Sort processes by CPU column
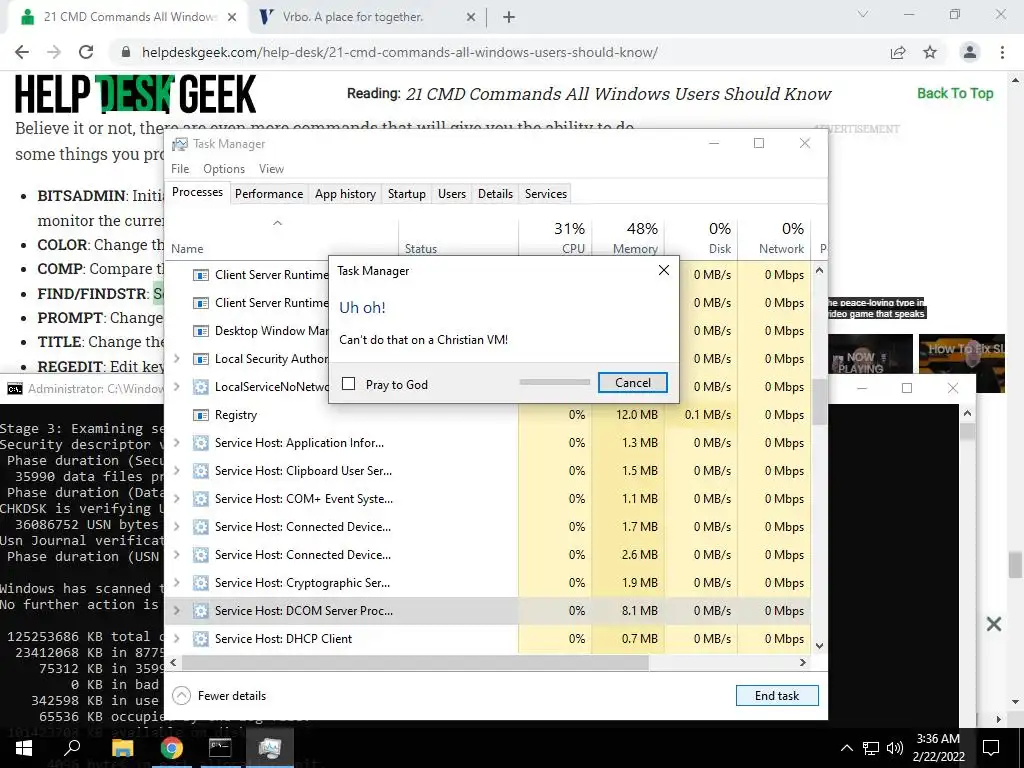Viewport: 1024px width, 768px height. [x=555, y=238]
